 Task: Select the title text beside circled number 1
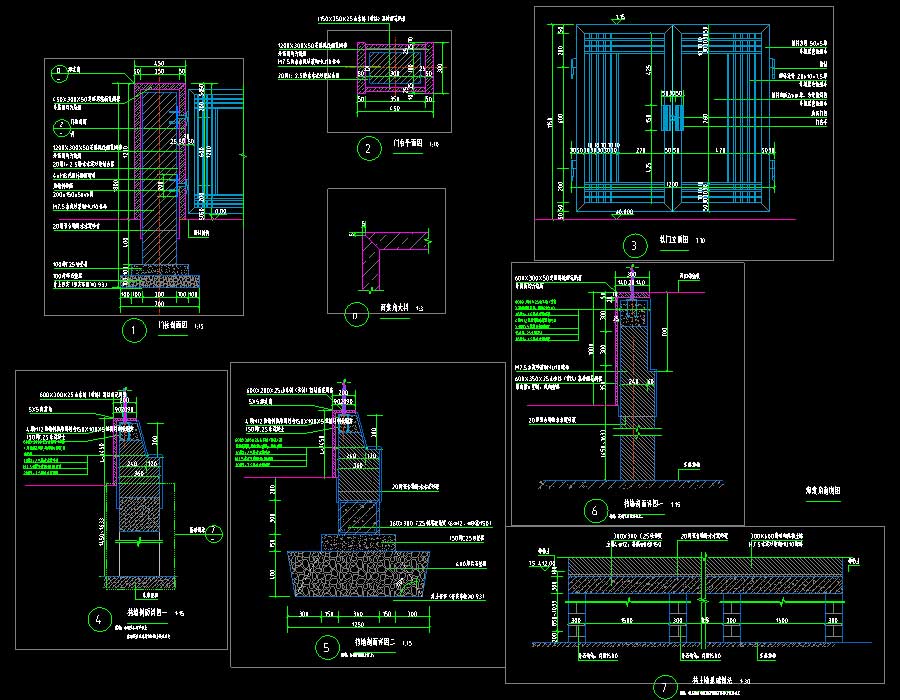tap(173, 325)
